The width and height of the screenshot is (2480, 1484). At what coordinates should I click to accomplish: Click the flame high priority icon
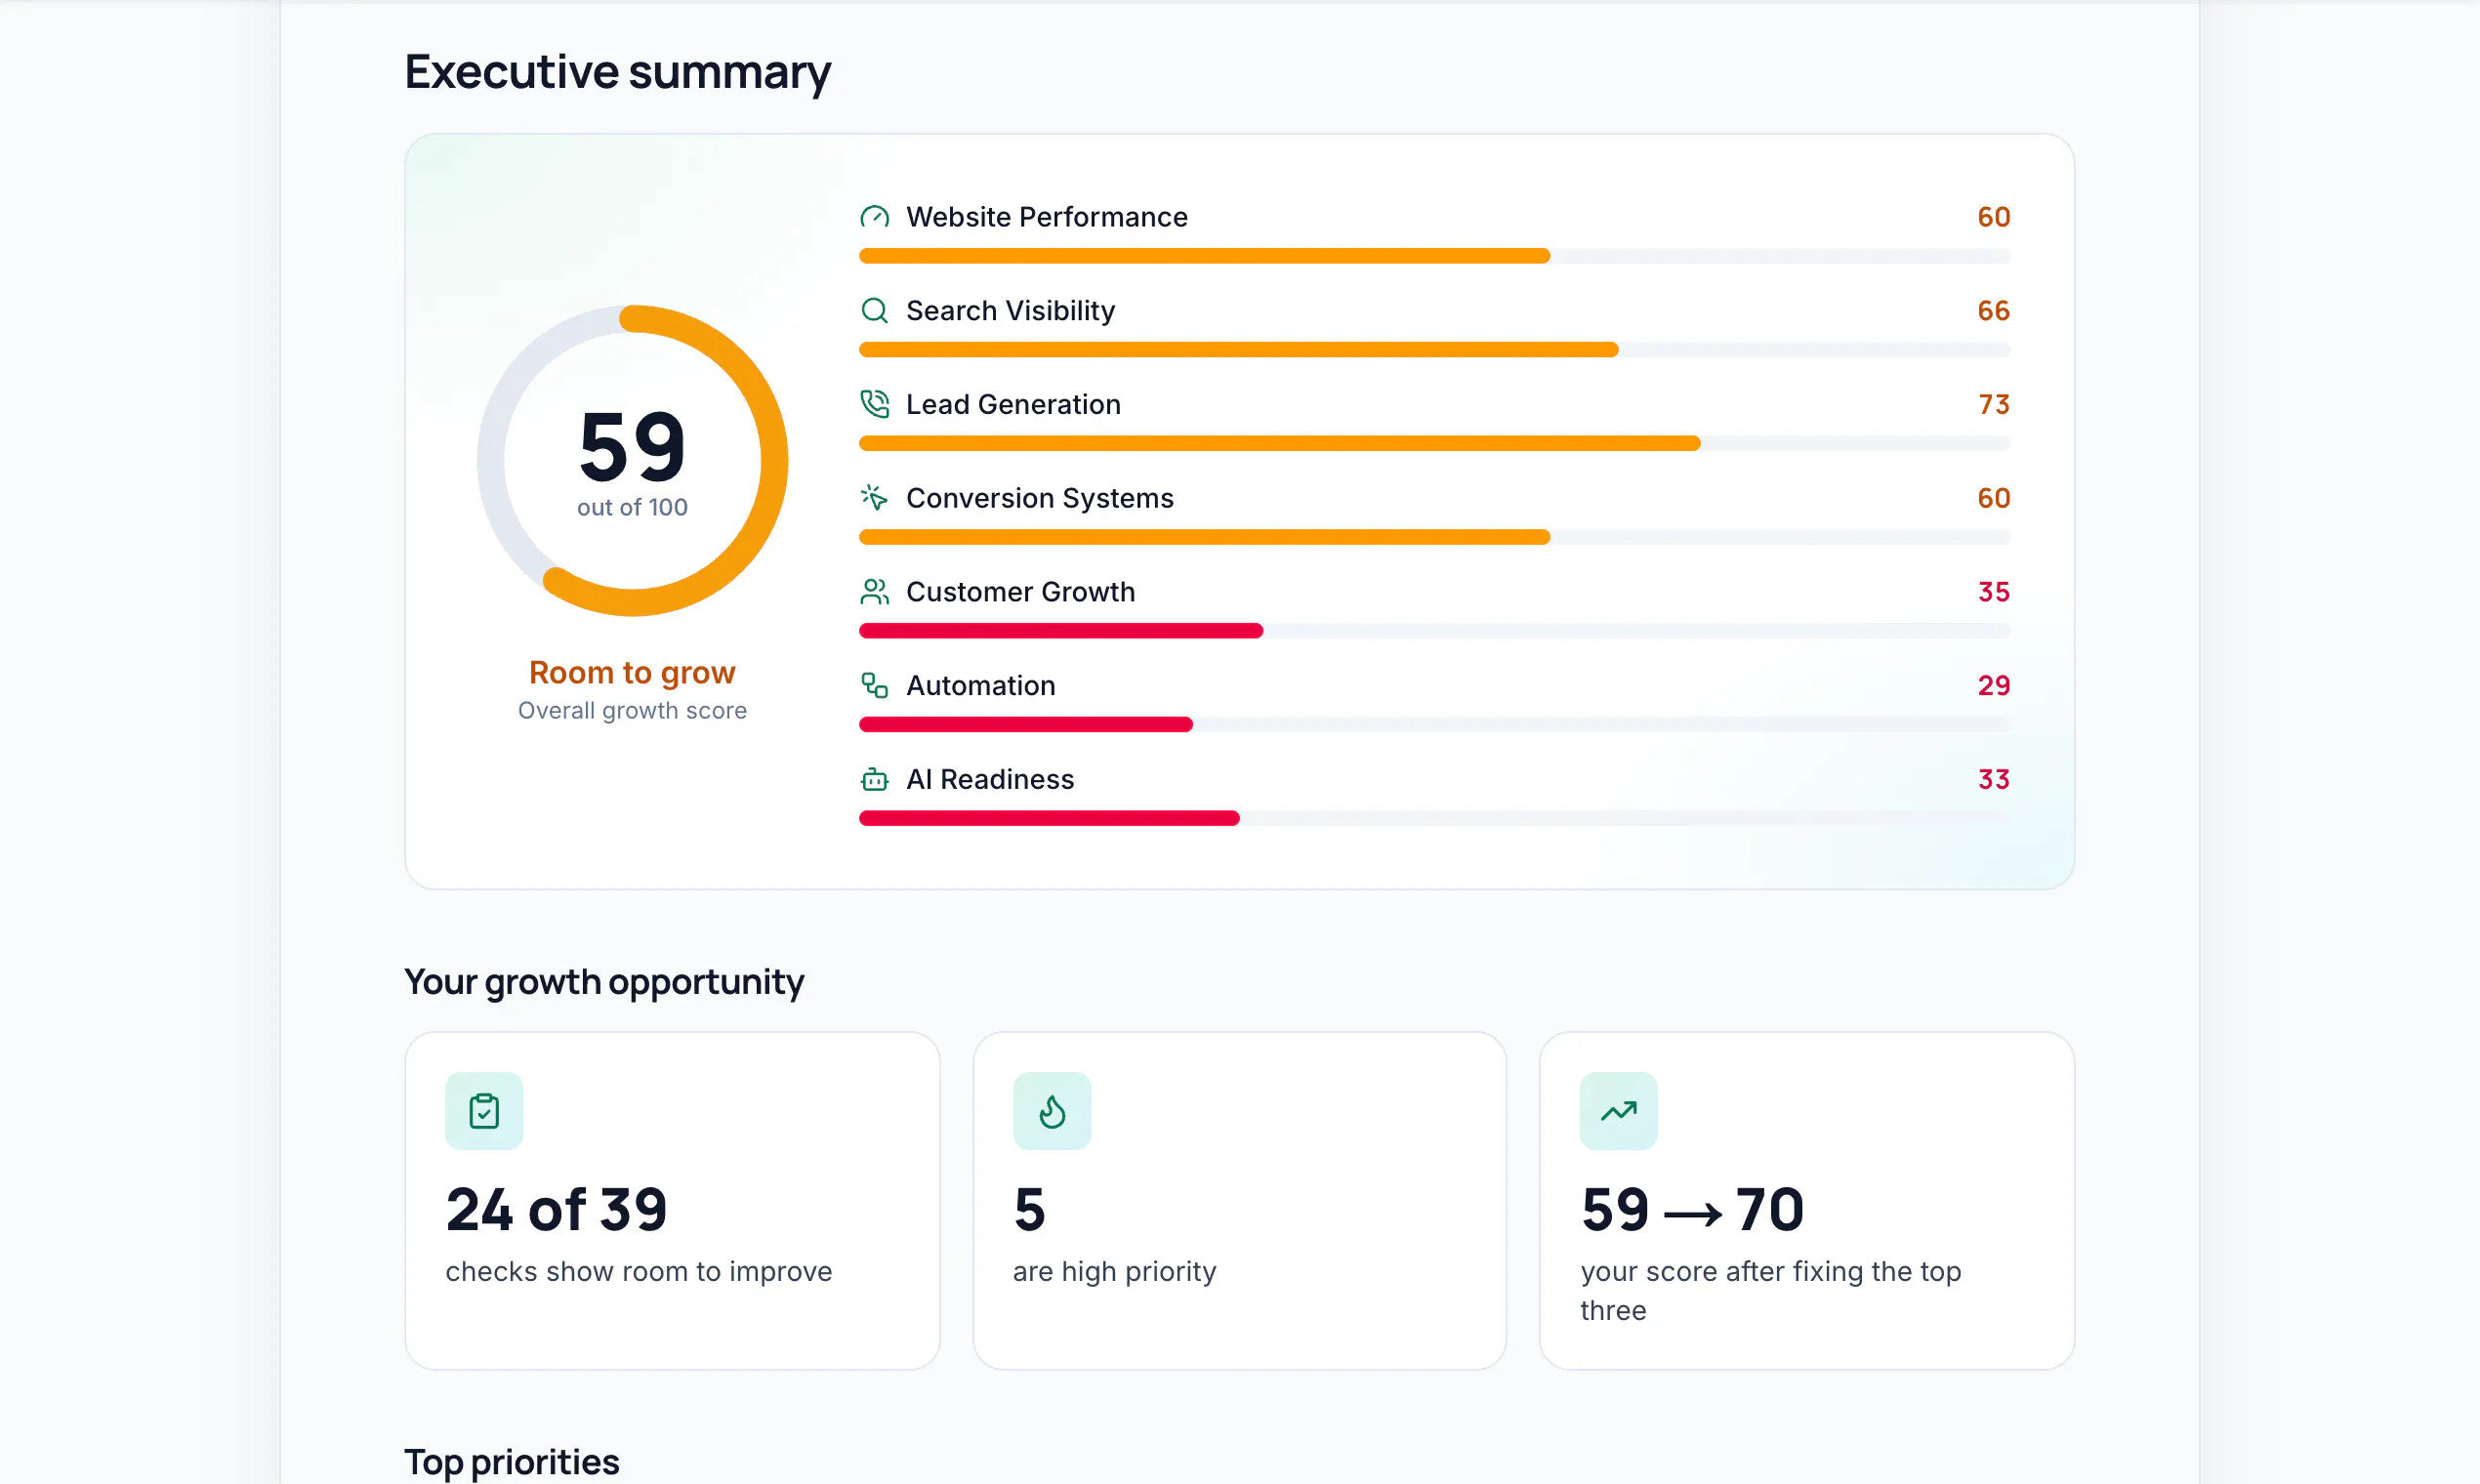[x=1052, y=1111]
